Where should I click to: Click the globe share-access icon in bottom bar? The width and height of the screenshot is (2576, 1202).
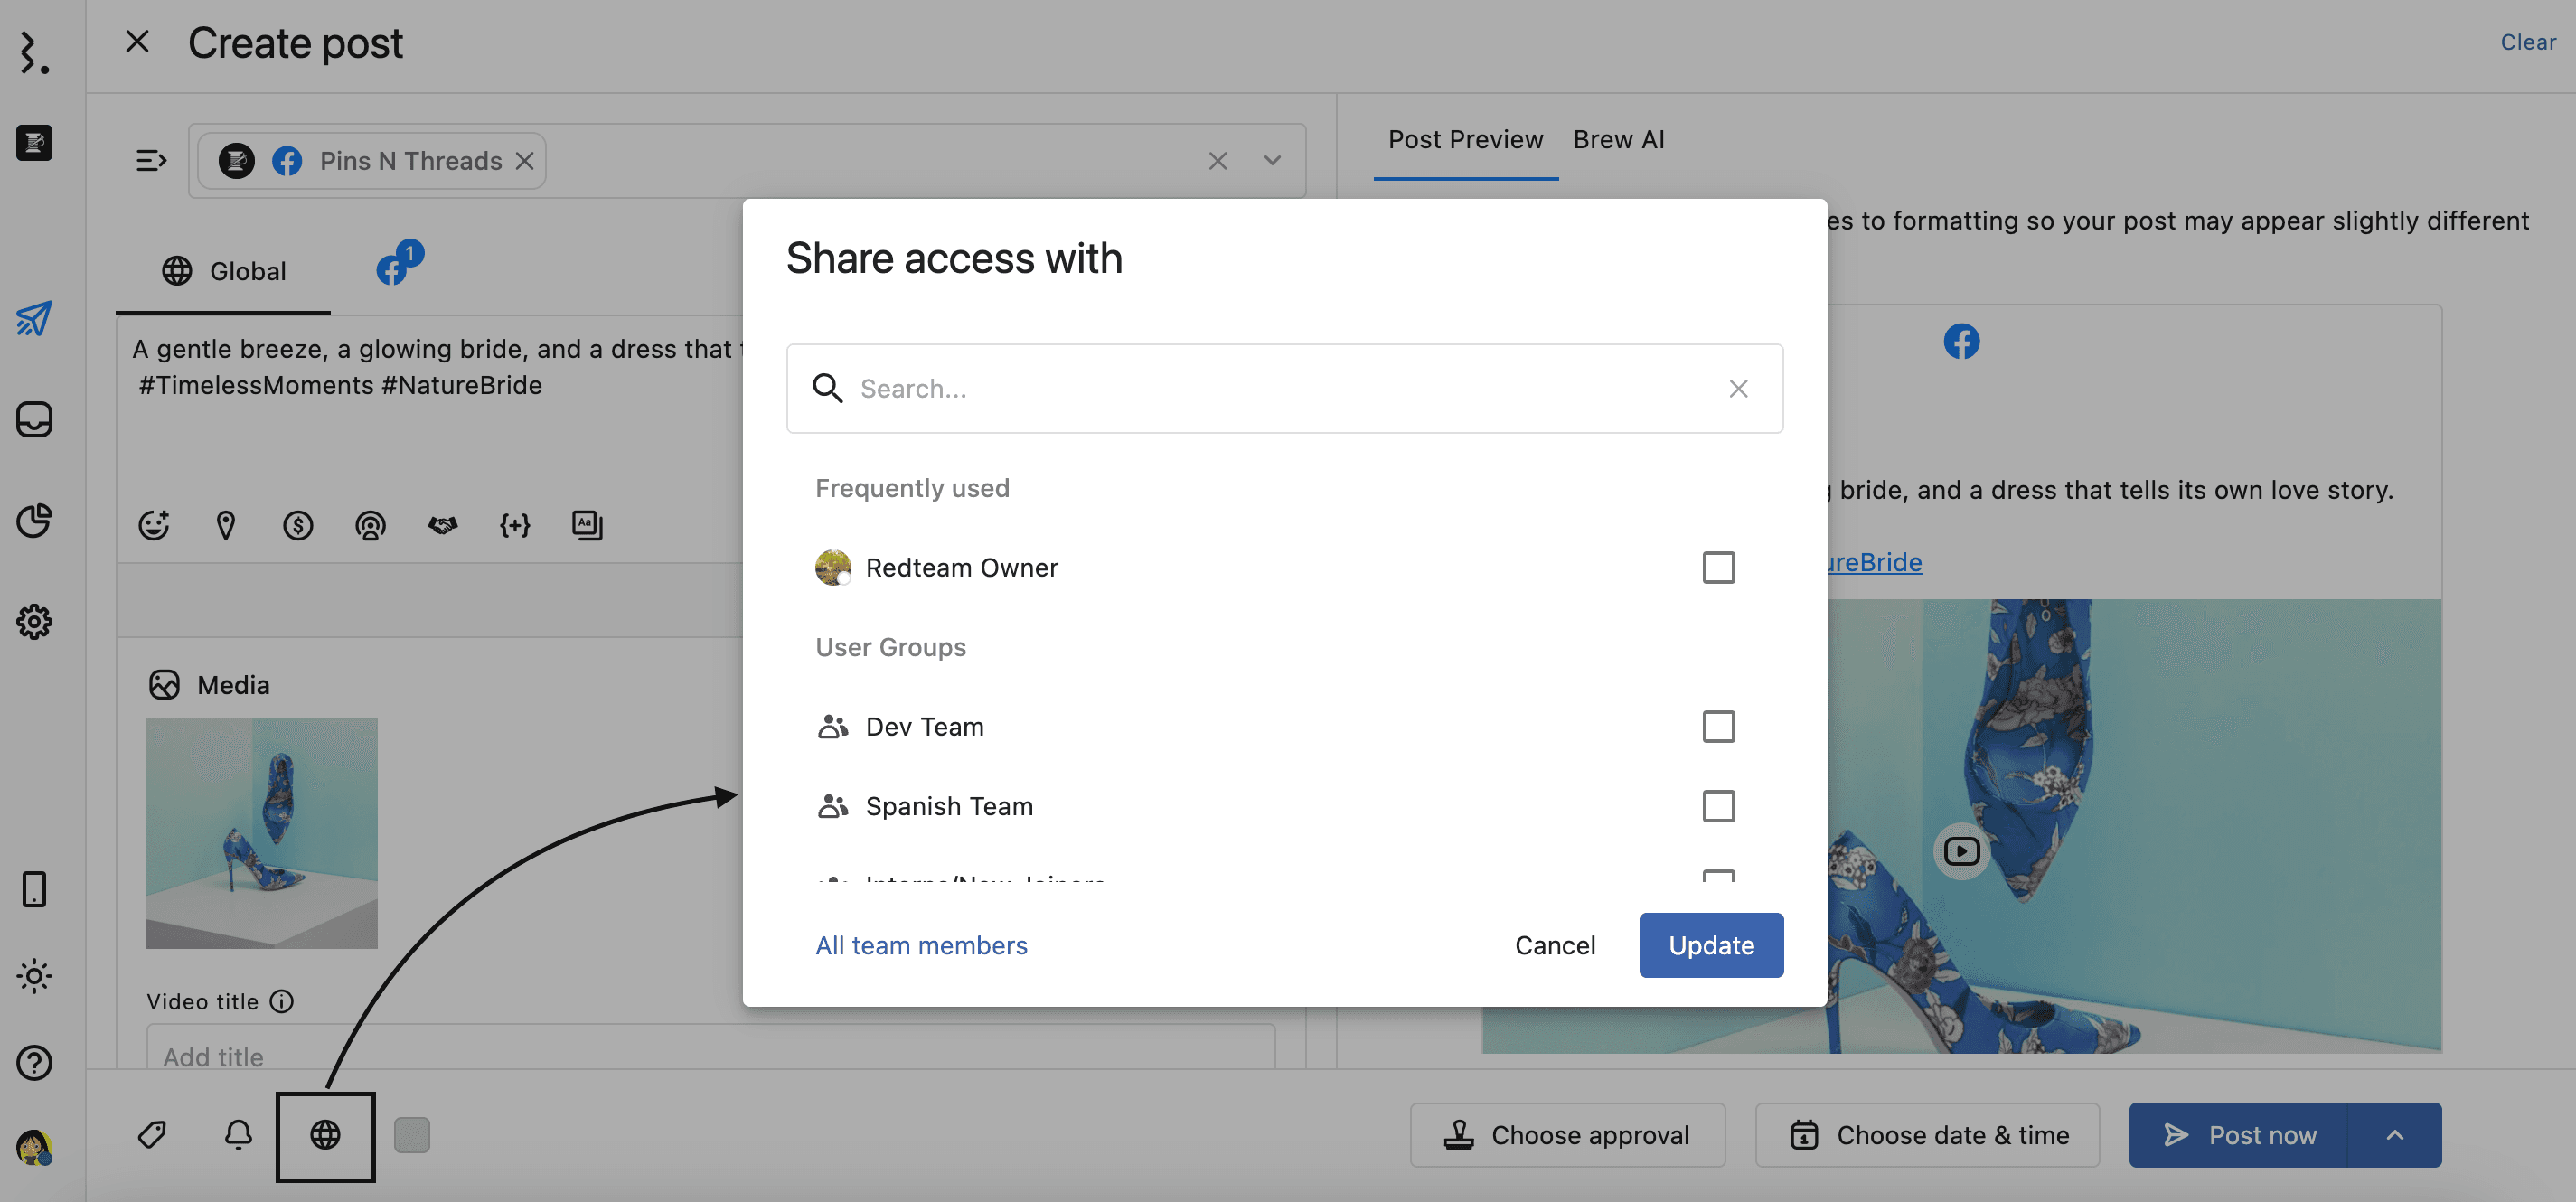pos(325,1135)
